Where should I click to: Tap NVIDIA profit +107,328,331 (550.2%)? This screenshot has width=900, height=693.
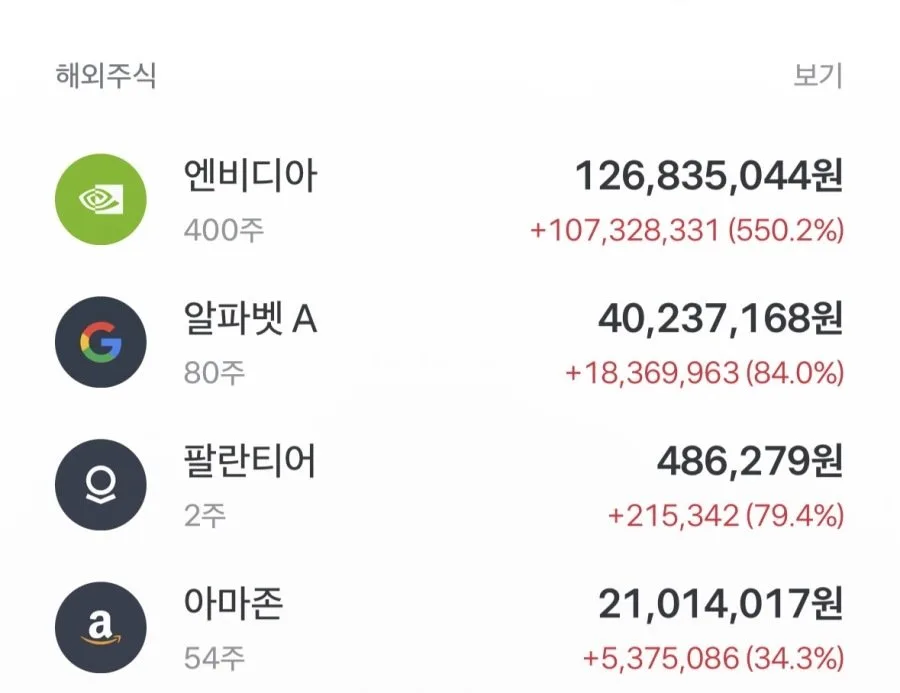687,230
